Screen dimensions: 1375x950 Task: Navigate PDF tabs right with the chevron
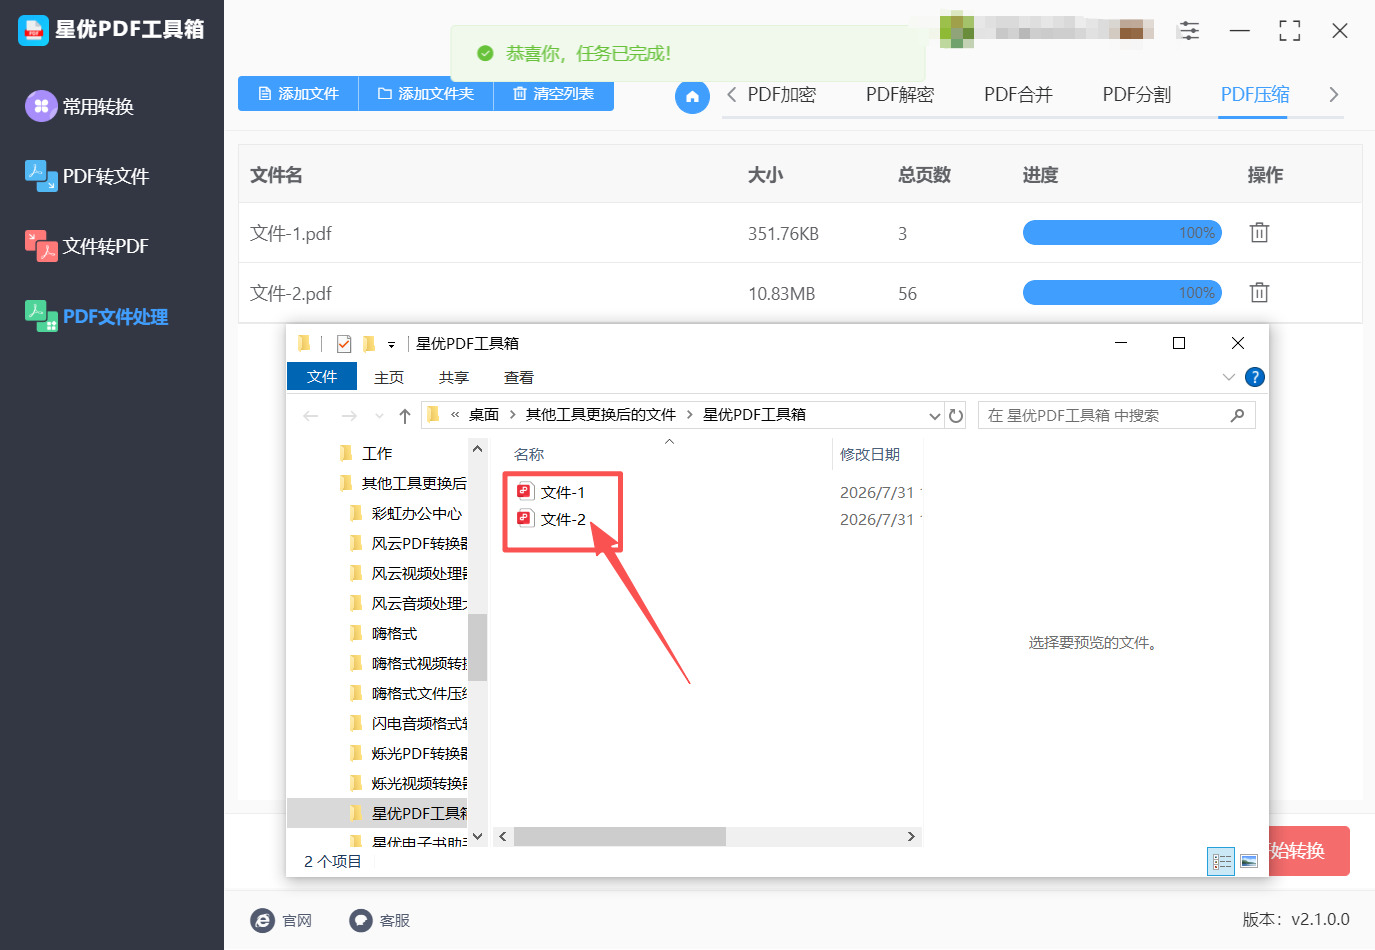click(x=1333, y=95)
